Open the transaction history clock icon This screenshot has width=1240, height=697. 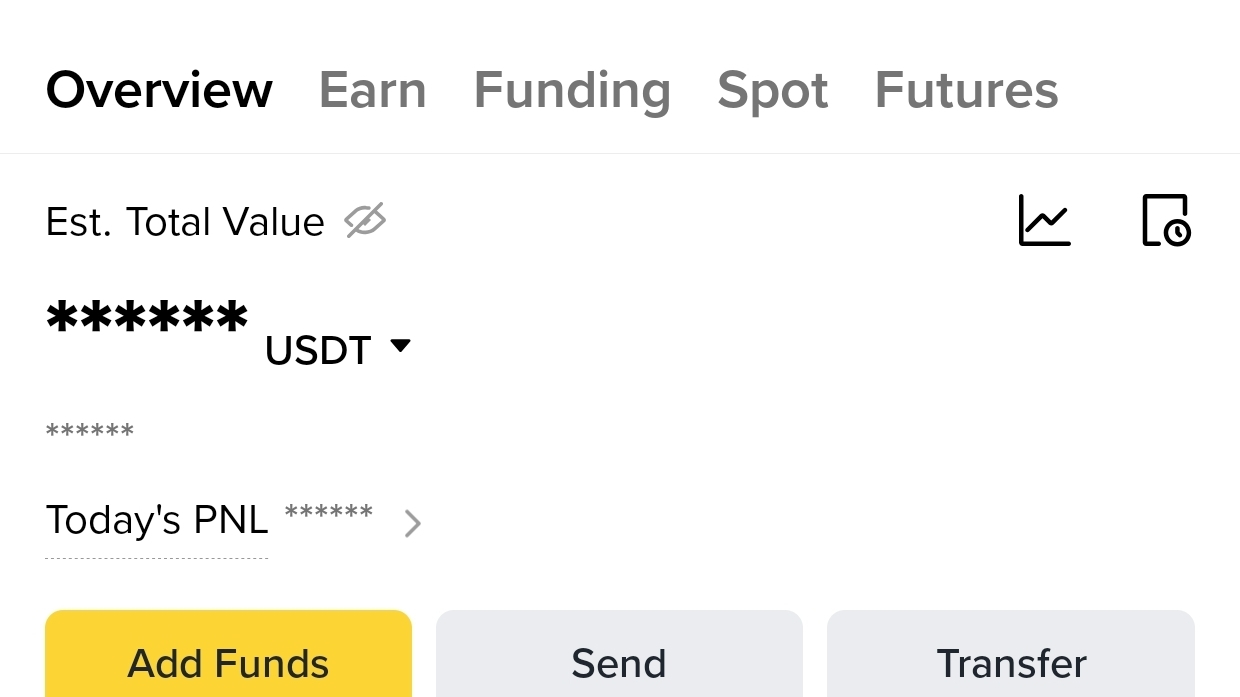(x=1166, y=220)
